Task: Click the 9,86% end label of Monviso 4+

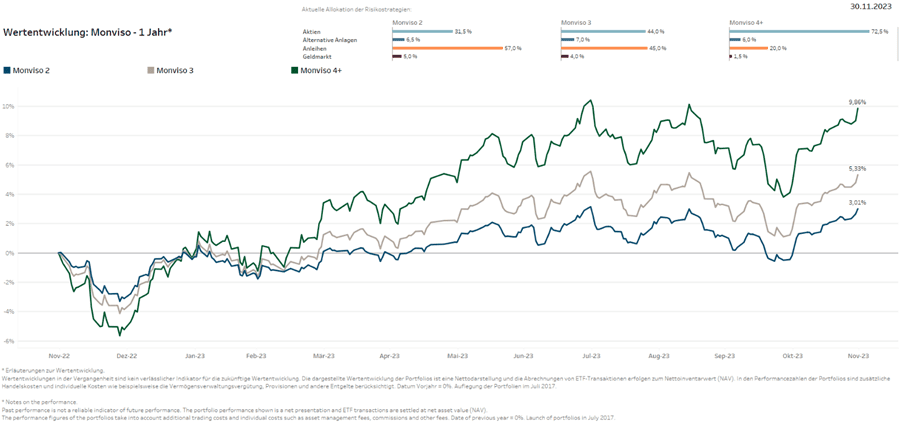Action: (858, 102)
